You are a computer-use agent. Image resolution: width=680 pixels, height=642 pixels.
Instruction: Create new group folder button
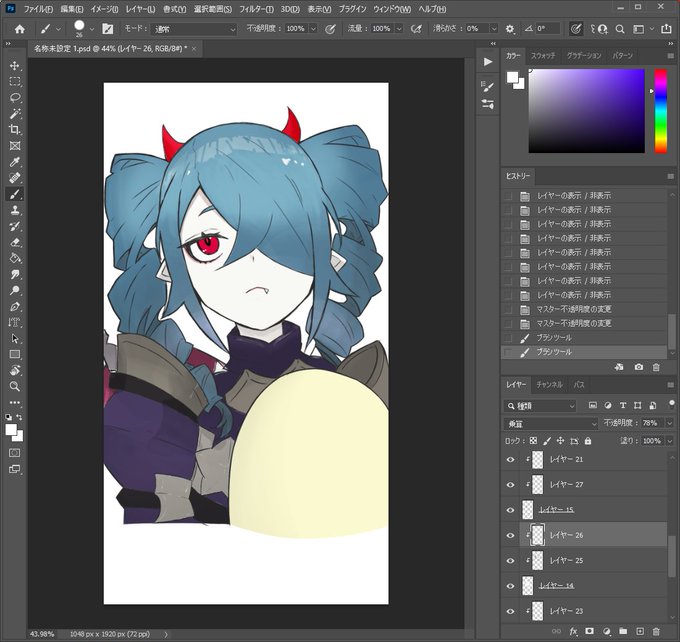tap(623, 632)
